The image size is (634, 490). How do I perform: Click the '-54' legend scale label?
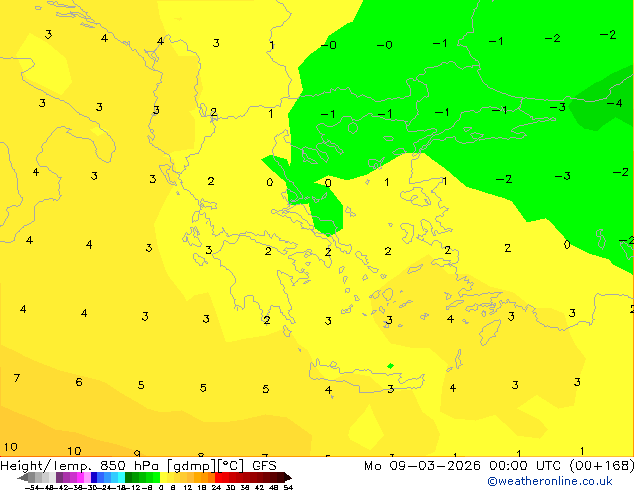[x=33, y=487]
